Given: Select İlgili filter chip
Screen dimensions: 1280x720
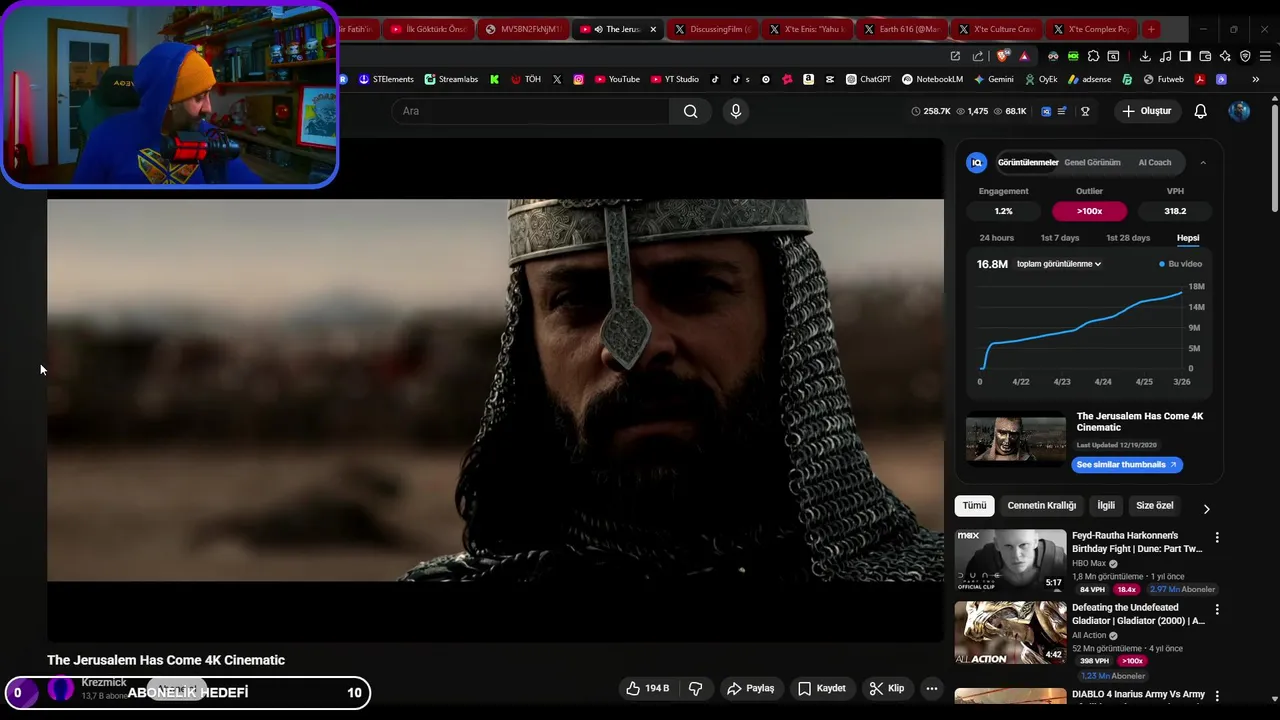Looking at the screenshot, I should [x=1106, y=506].
